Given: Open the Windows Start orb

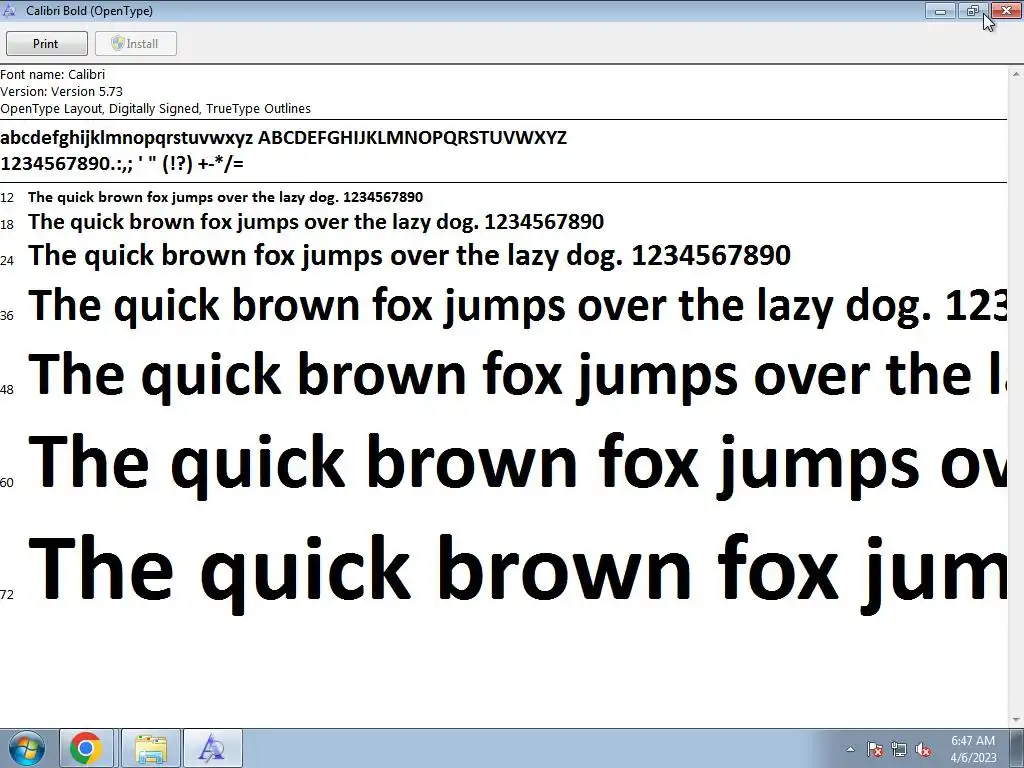Looking at the screenshot, I should (27, 748).
